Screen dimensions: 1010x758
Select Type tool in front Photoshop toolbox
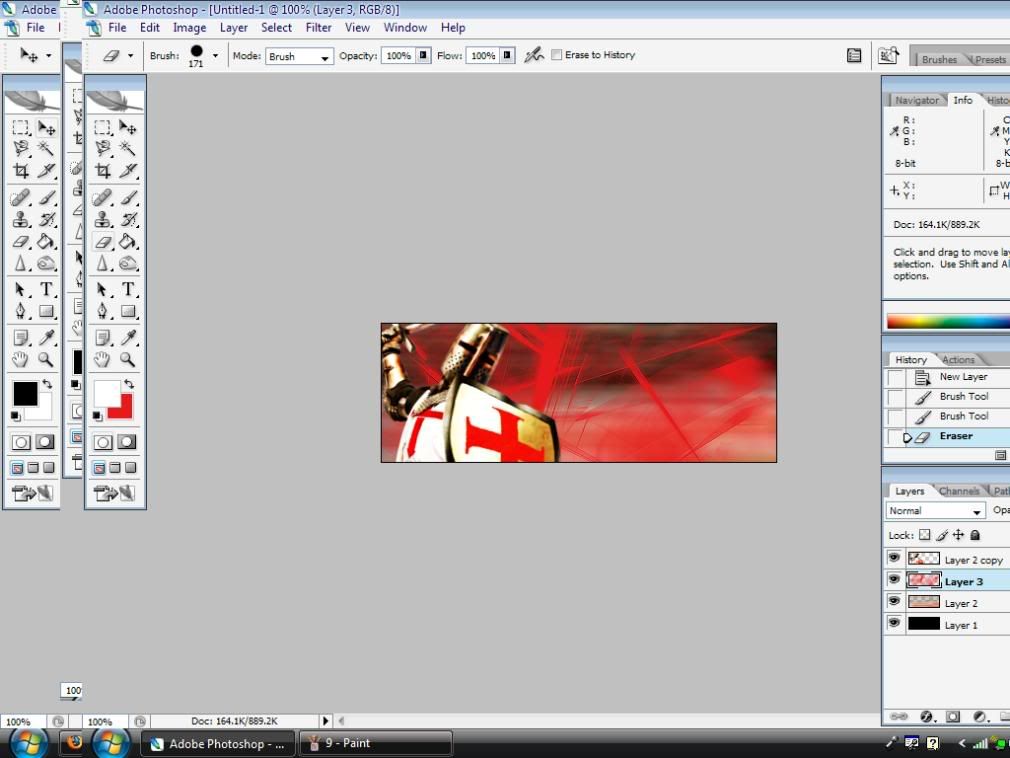(128, 289)
